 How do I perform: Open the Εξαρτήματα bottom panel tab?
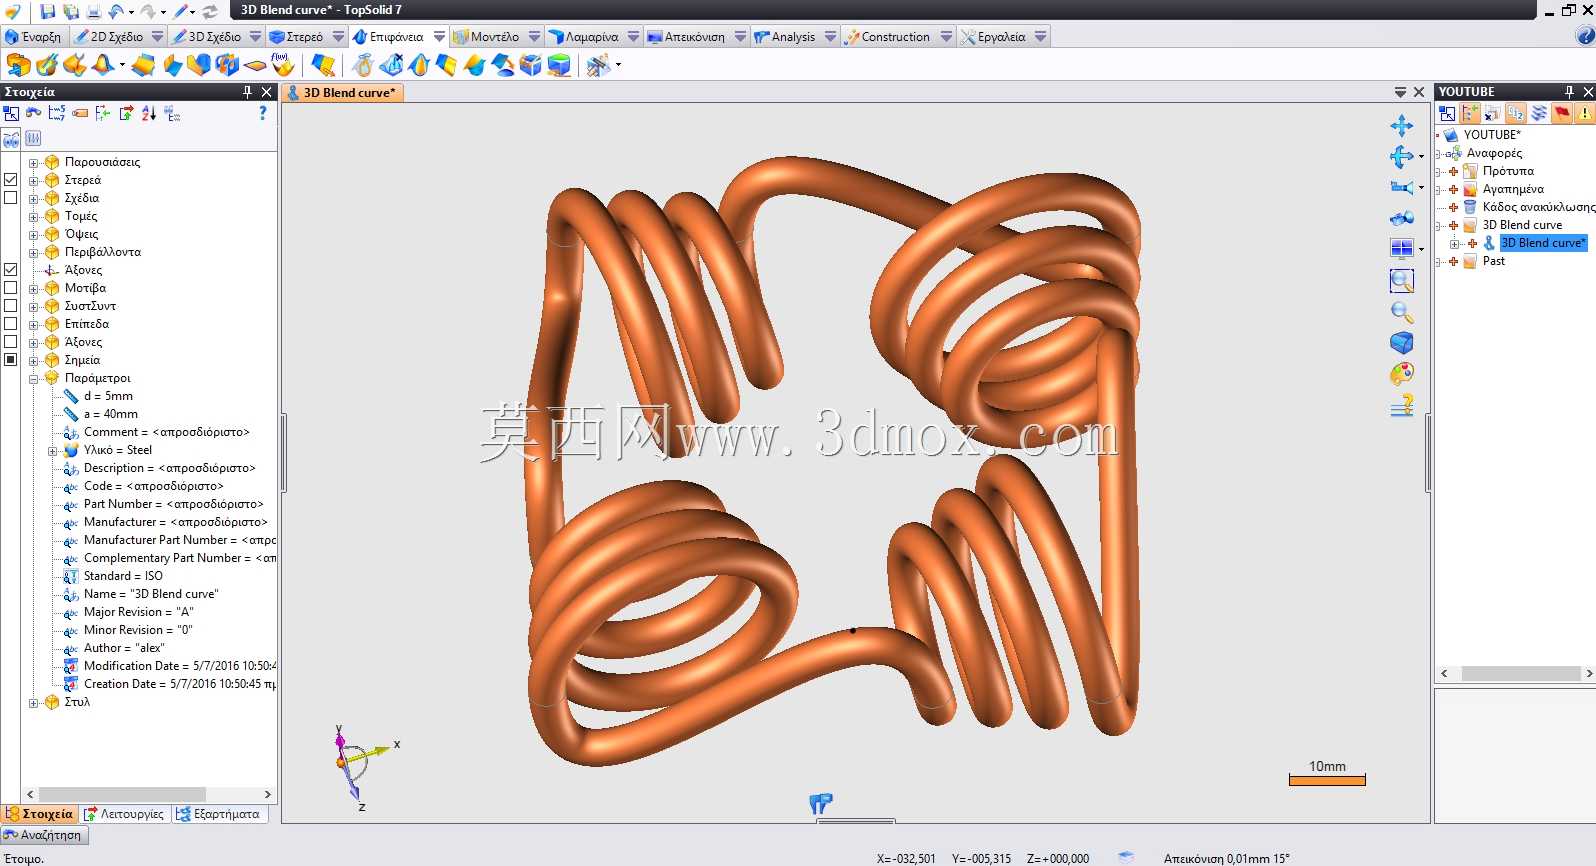(219, 814)
